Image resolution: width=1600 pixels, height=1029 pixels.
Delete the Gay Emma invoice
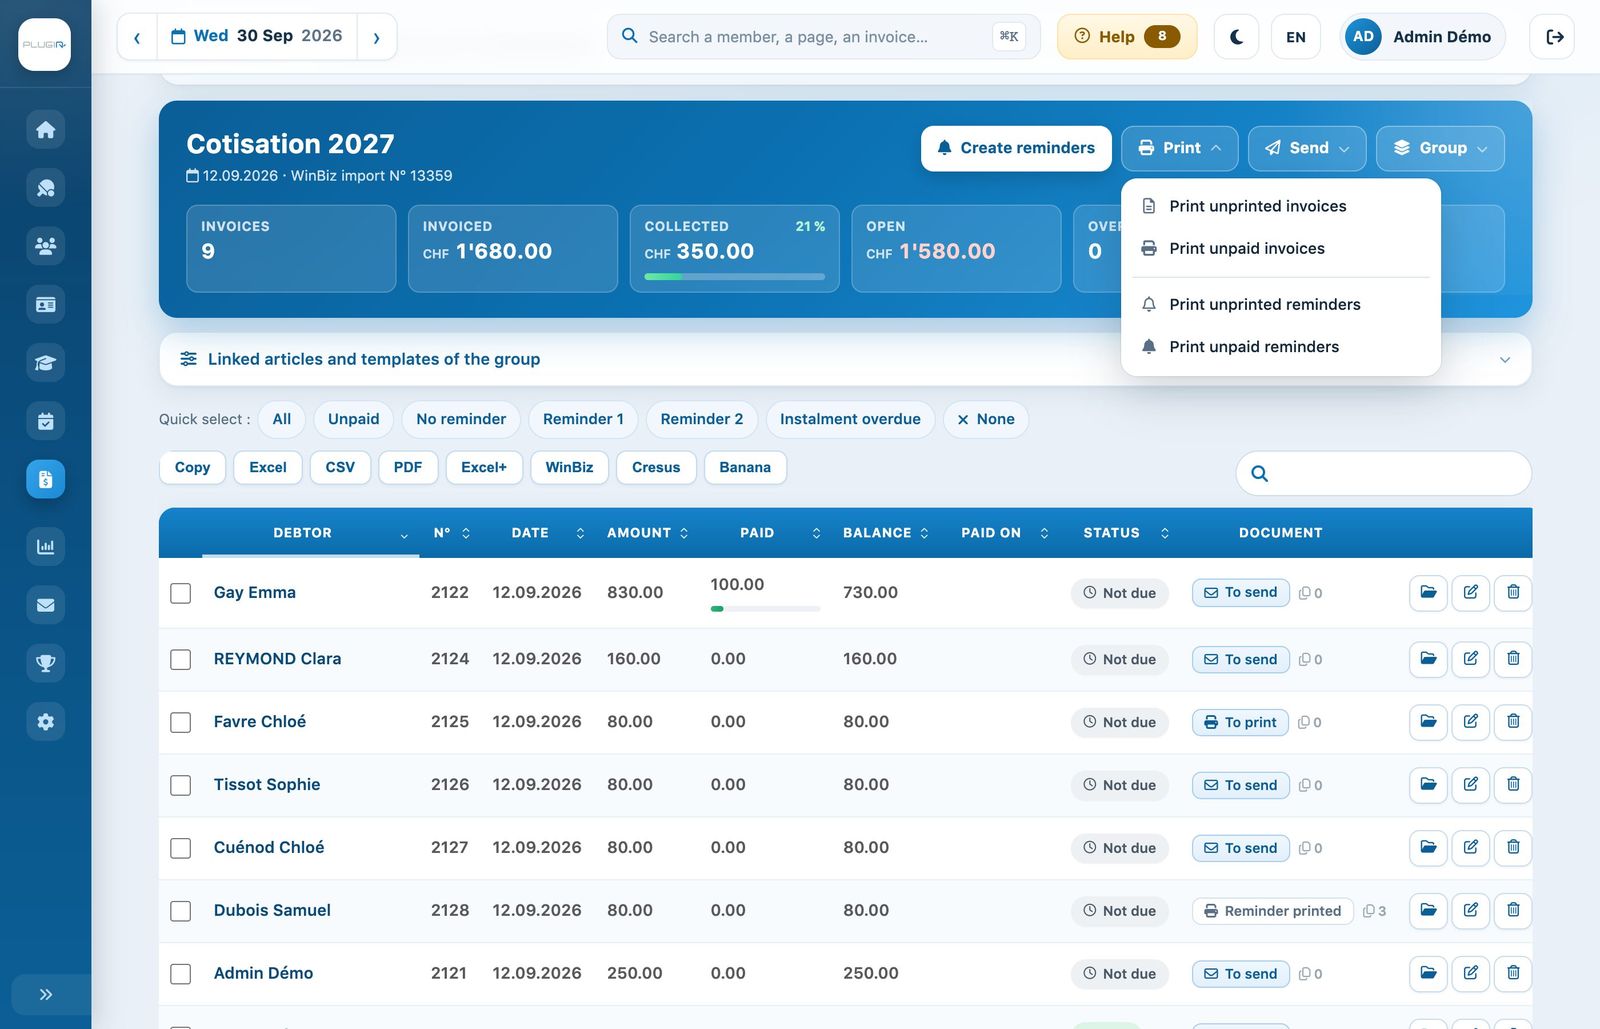[1513, 592]
